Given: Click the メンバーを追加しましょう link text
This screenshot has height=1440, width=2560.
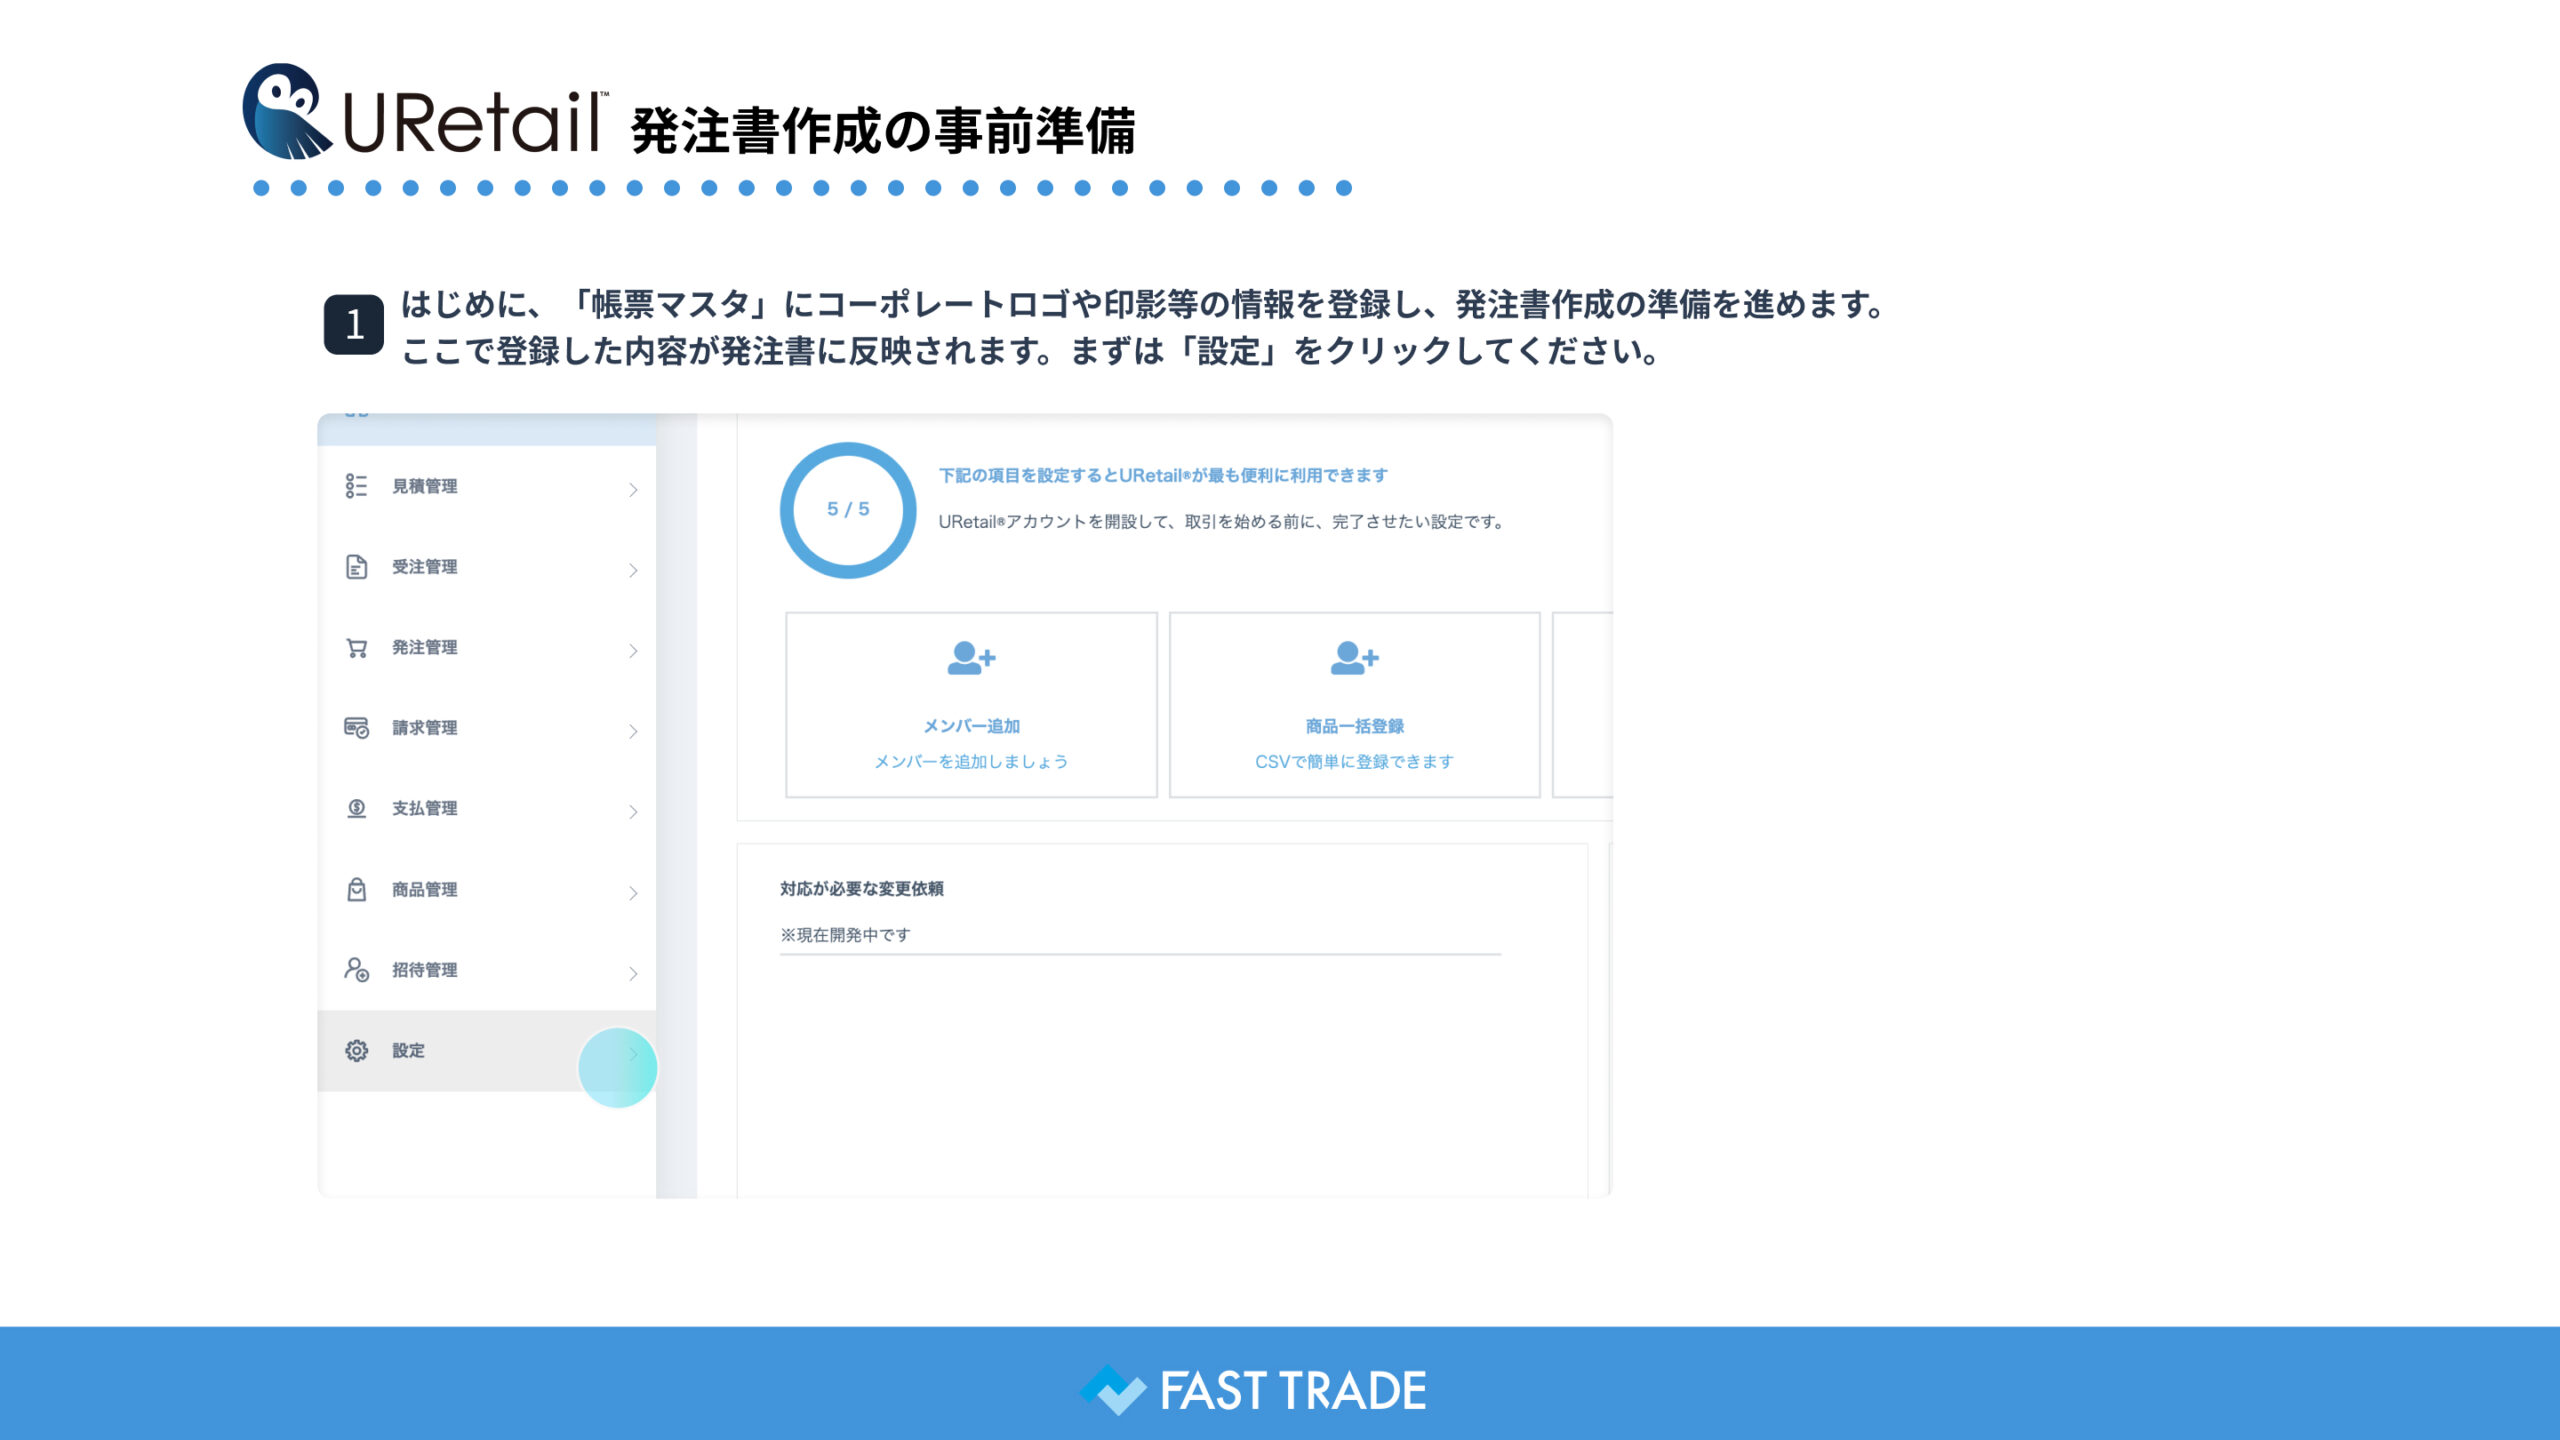Looking at the screenshot, I should tap(971, 762).
